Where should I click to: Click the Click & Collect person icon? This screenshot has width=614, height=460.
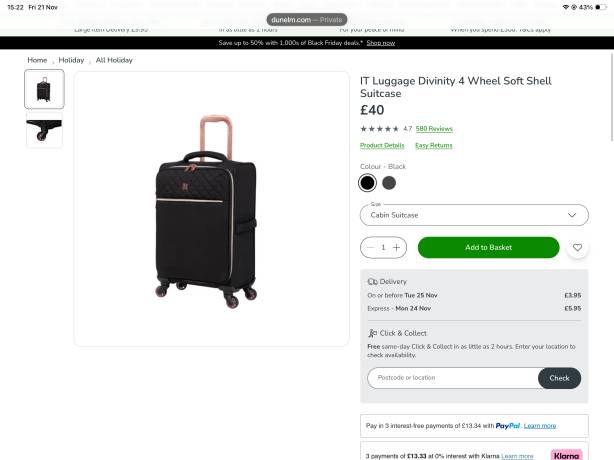click(x=372, y=333)
